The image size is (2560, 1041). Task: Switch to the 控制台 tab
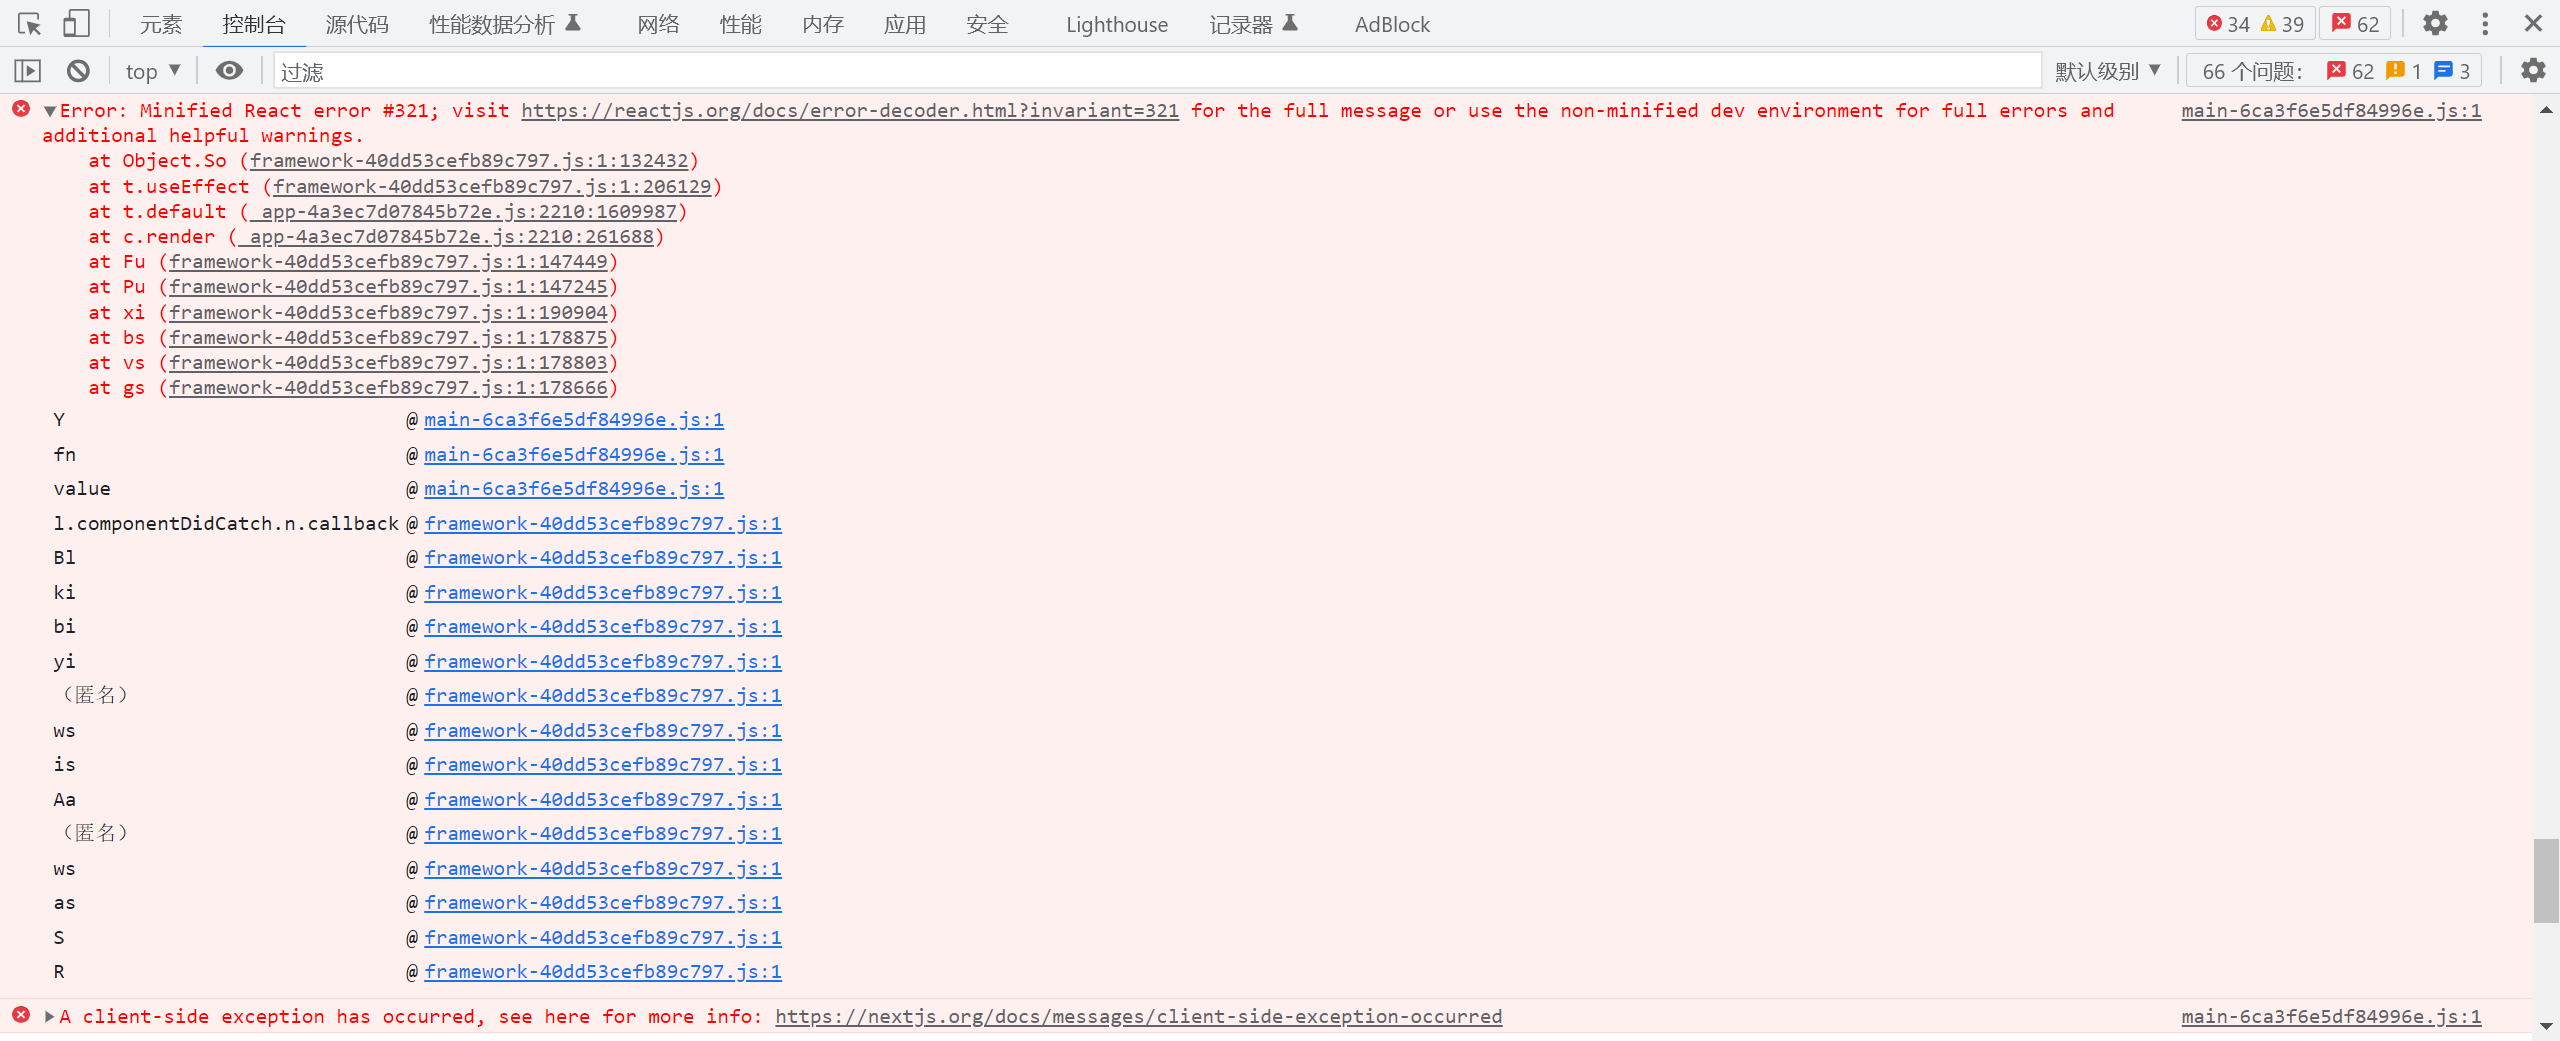tap(254, 24)
